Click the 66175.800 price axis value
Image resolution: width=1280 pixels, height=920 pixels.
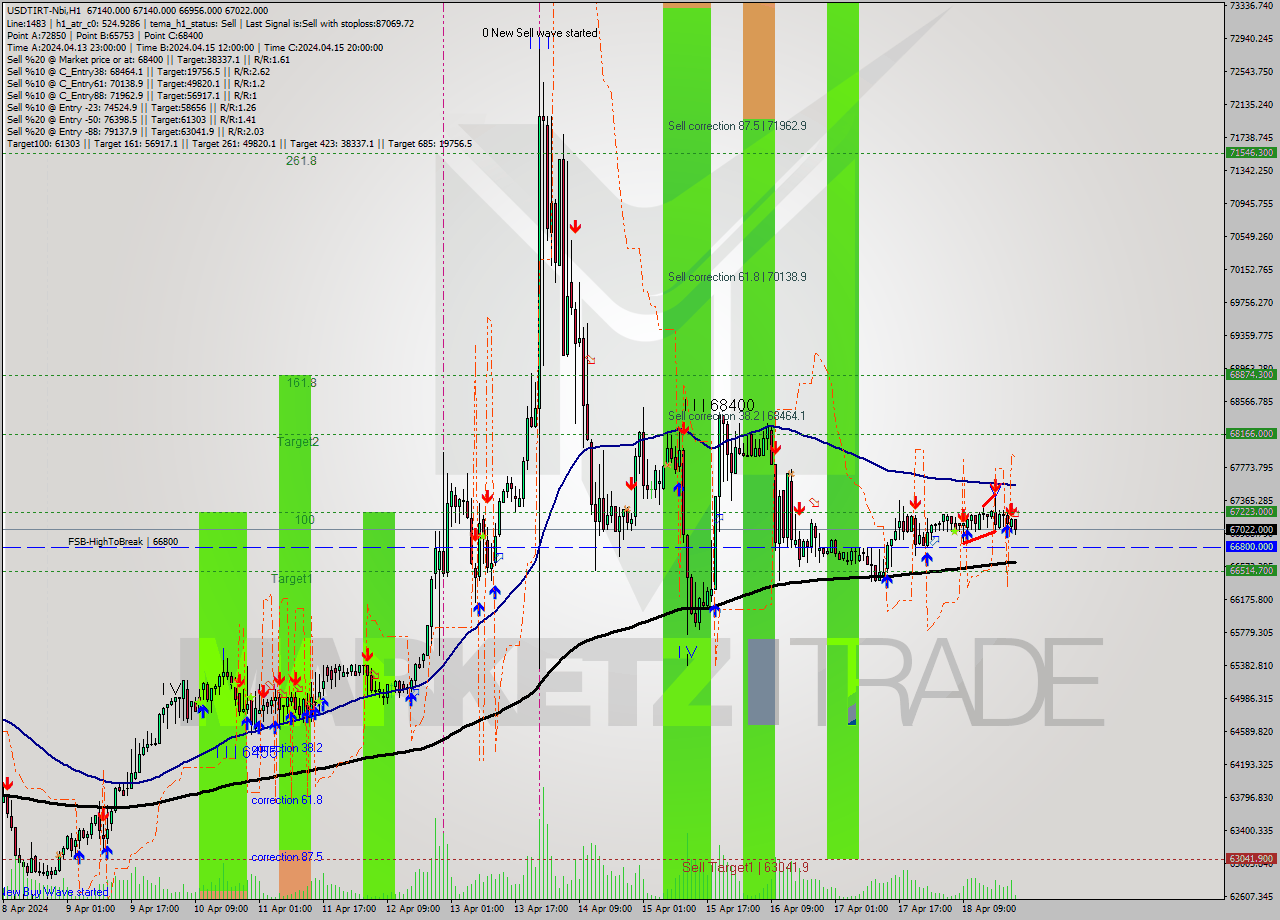tap(1250, 600)
